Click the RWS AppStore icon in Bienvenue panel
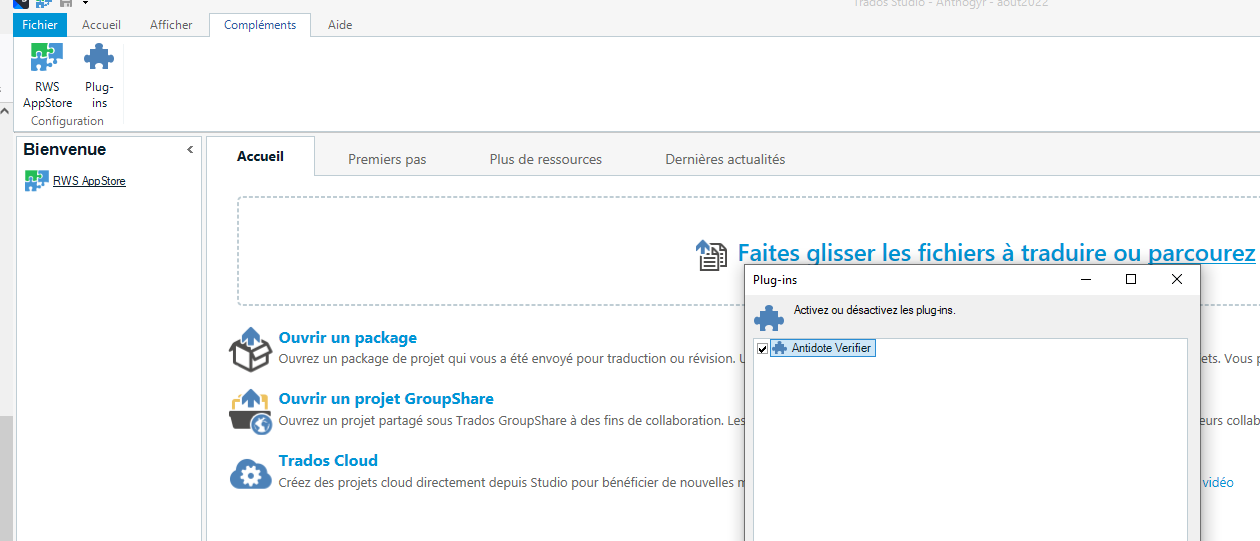 click(x=36, y=181)
